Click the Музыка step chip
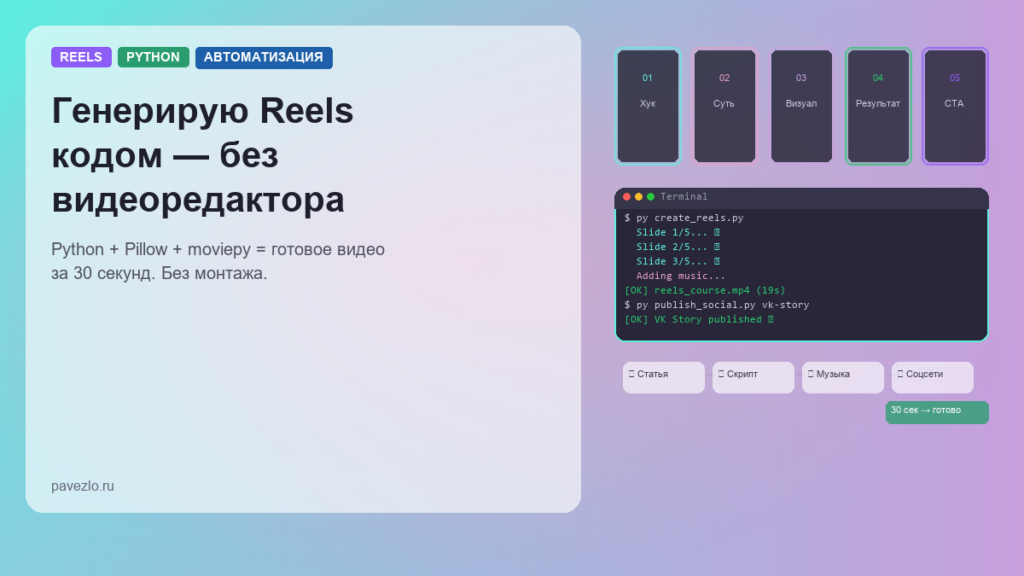This screenshot has width=1024, height=576. pyautogui.click(x=842, y=377)
